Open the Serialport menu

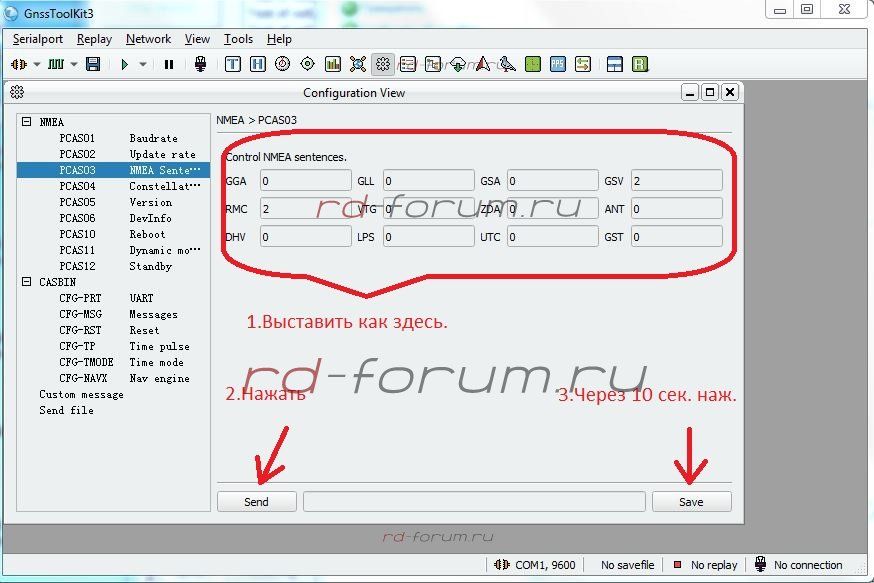tap(38, 39)
